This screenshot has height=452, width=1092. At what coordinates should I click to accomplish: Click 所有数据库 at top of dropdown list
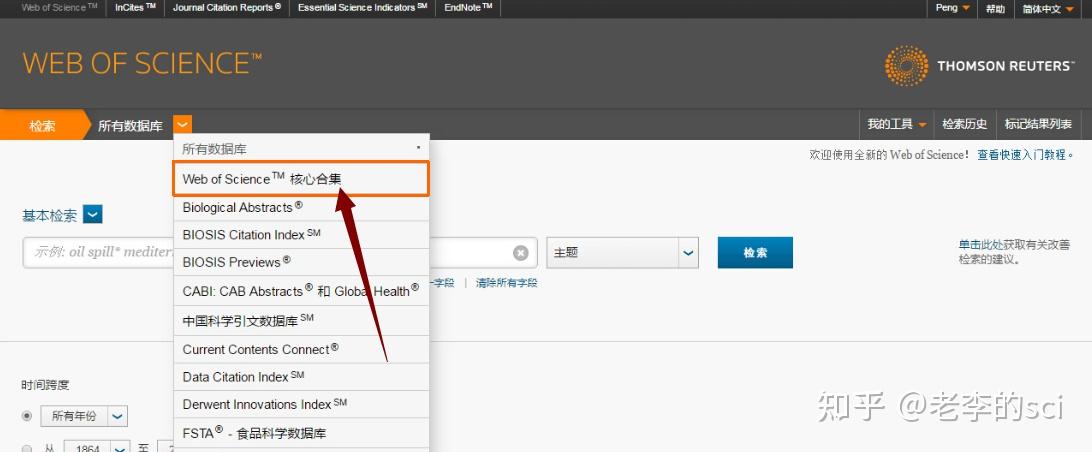(x=301, y=149)
